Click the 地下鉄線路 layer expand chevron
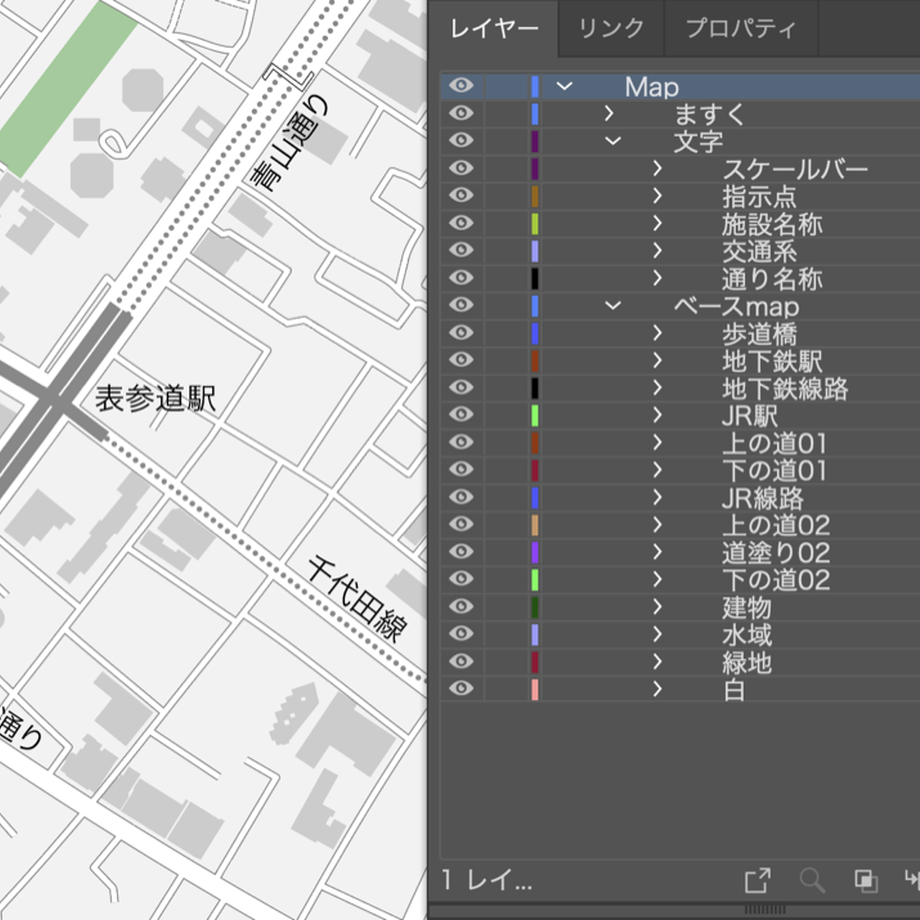Screen dimensions: 920x920 click(x=658, y=388)
